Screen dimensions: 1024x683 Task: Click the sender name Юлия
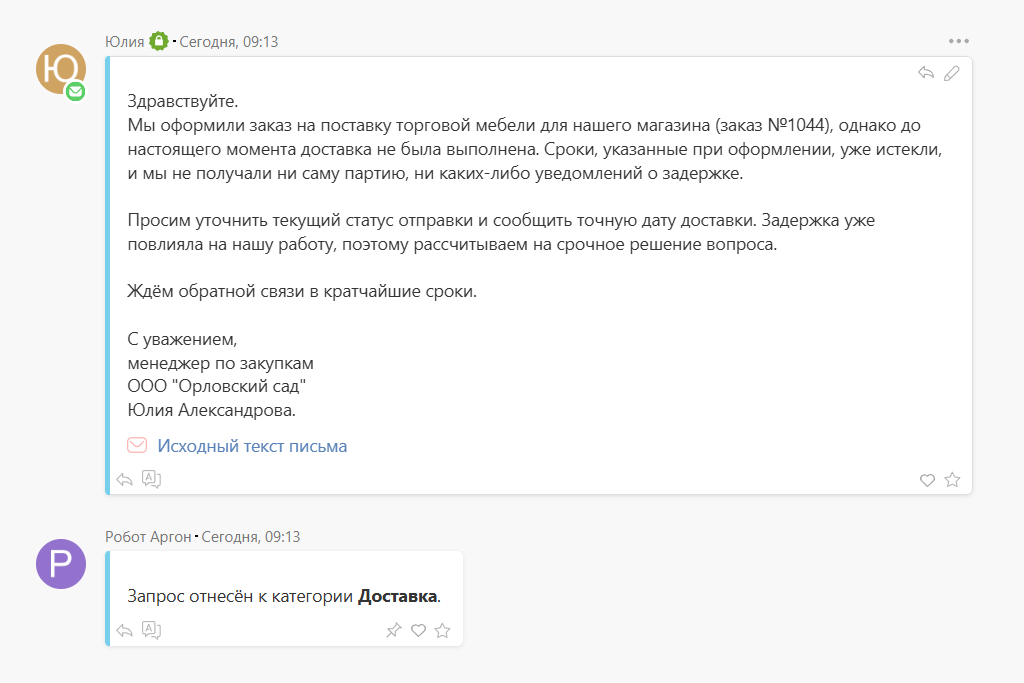(x=124, y=41)
